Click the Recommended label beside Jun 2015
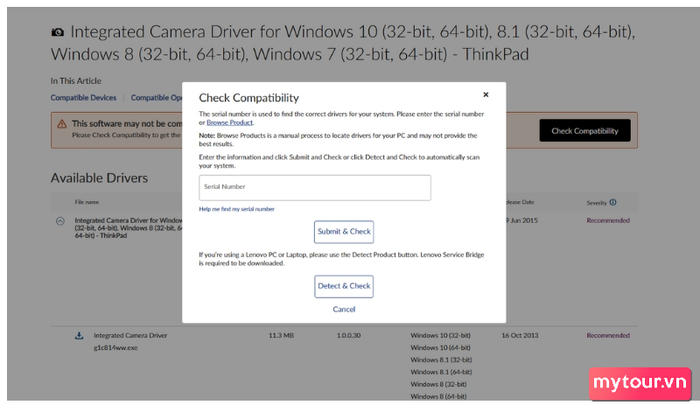This screenshot has height=411, width=700. (608, 220)
